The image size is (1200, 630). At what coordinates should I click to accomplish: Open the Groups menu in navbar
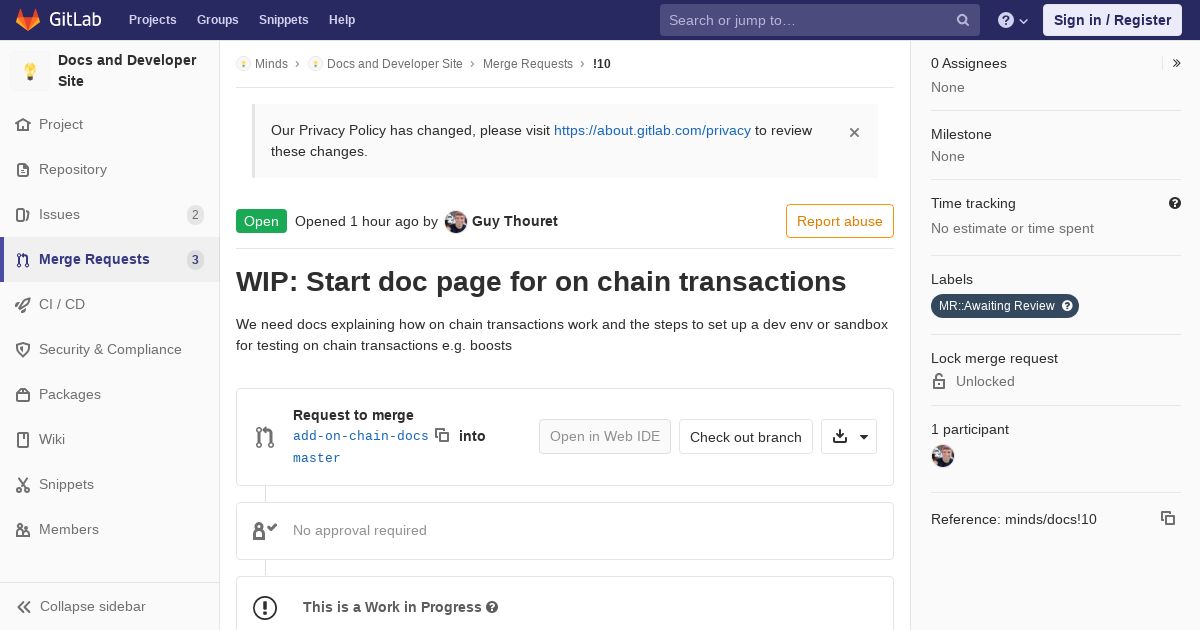[x=217, y=20]
